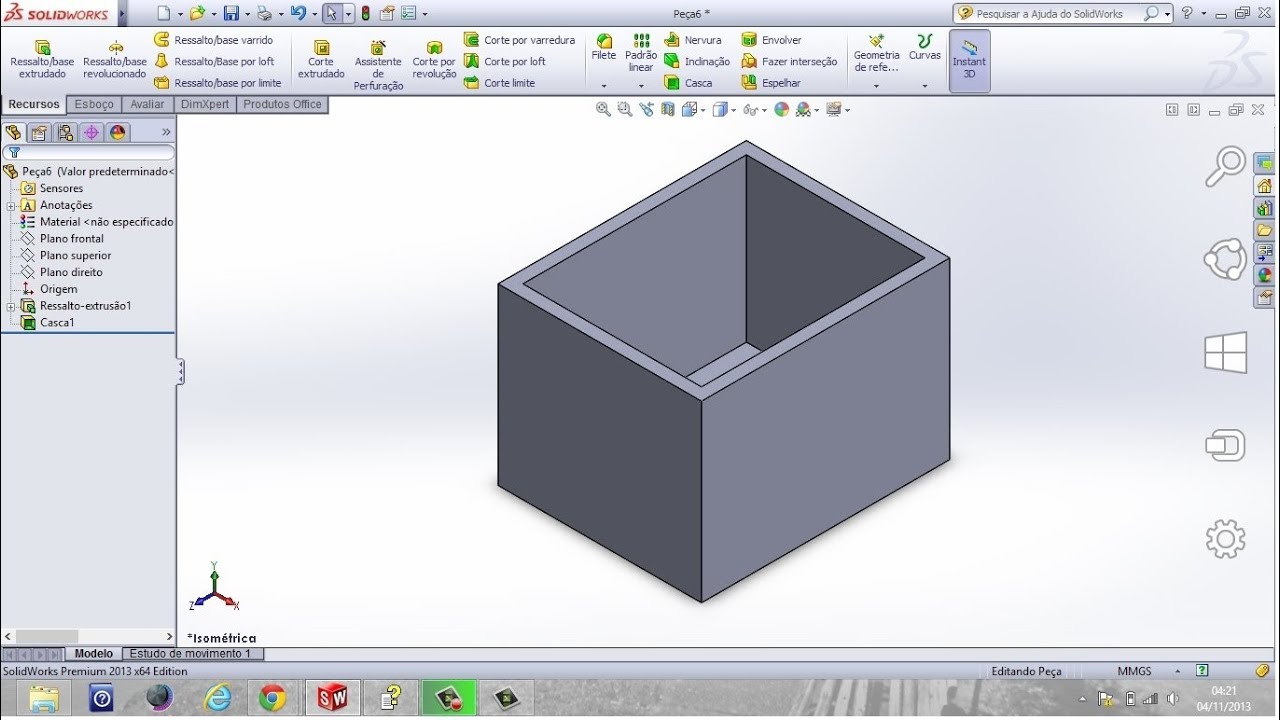
Task: Click the Undo icon
Action: (x=297, y=13)
